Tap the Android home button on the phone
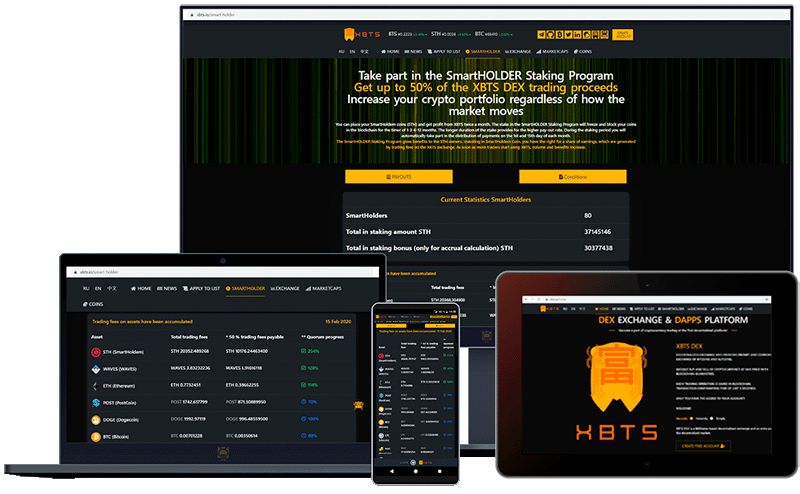The height and width of the screenshot is (494, 800). (415, 472)
